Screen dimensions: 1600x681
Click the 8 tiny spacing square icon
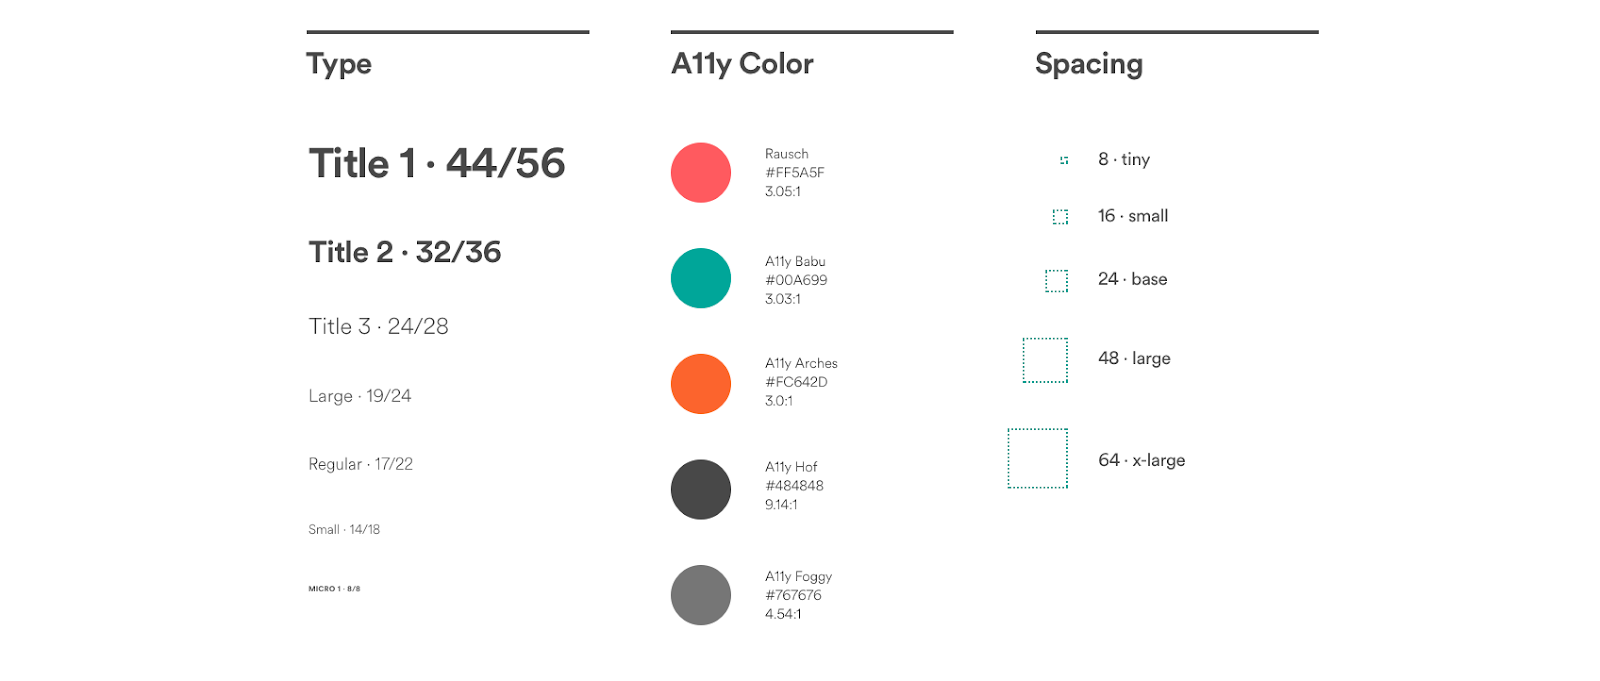1064,160
